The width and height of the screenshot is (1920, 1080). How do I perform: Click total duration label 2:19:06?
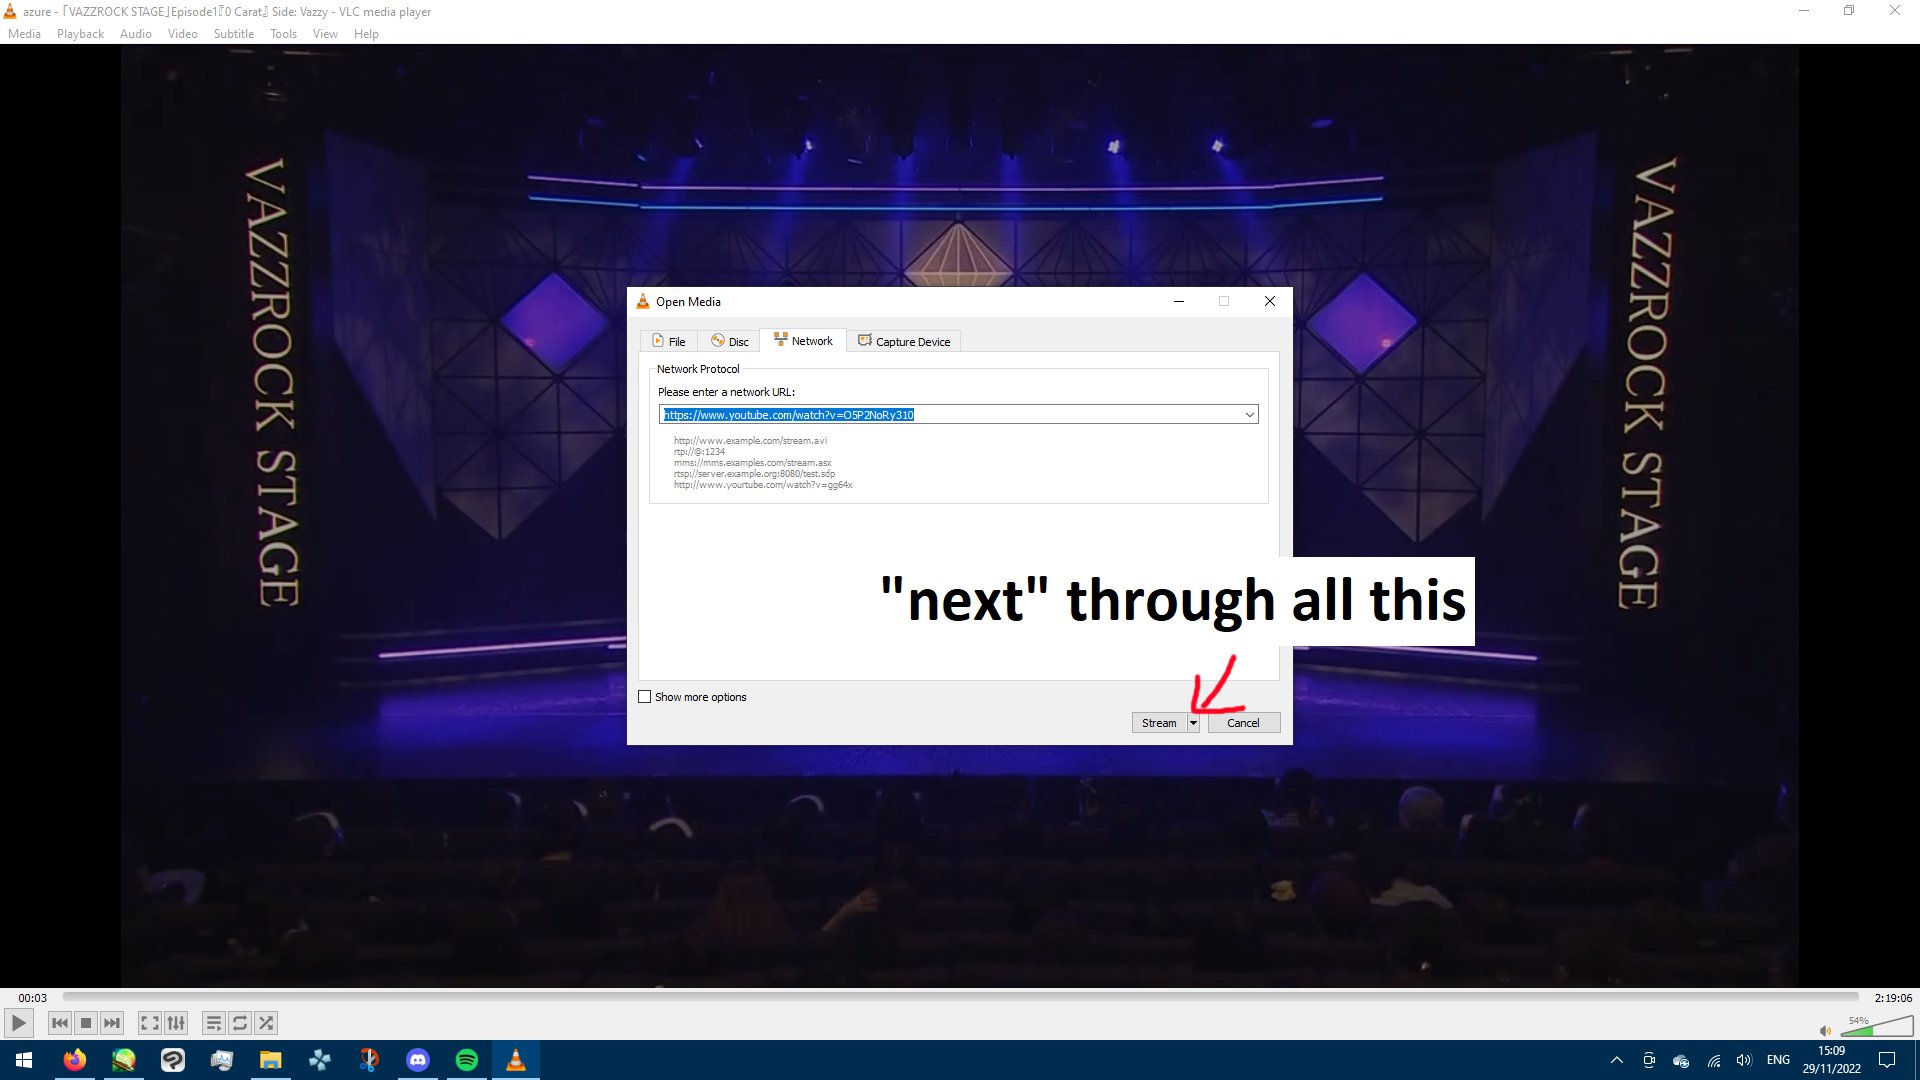1893,998
